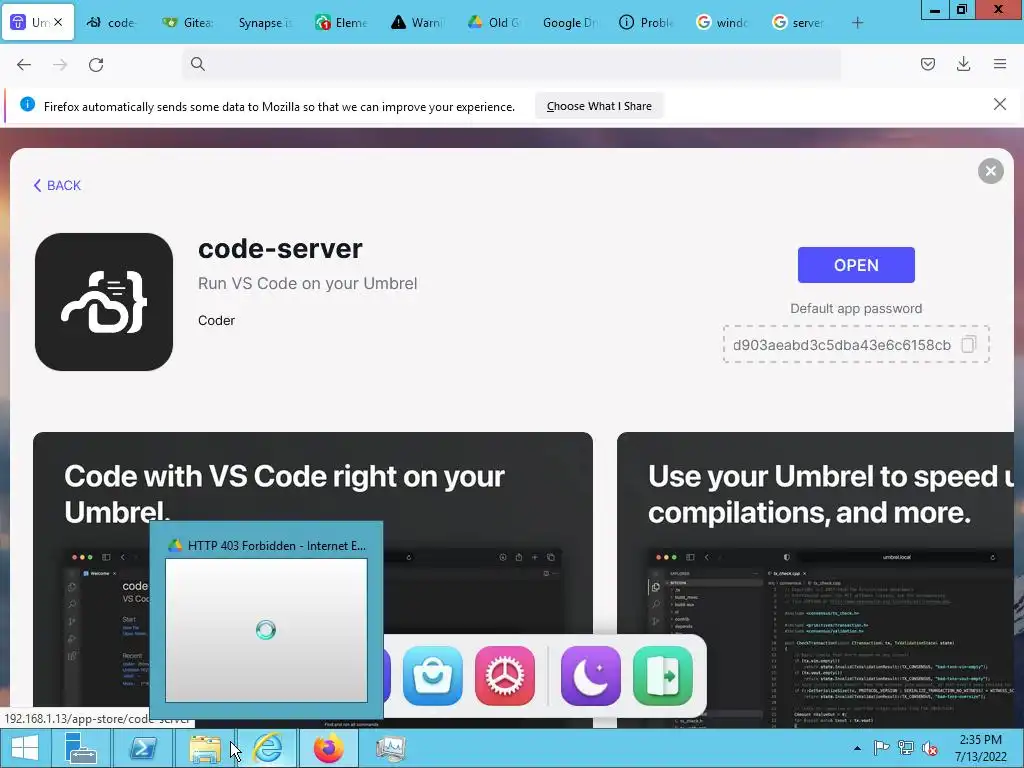
Task: Open Server Manager from taskbar
Action: 81,748
